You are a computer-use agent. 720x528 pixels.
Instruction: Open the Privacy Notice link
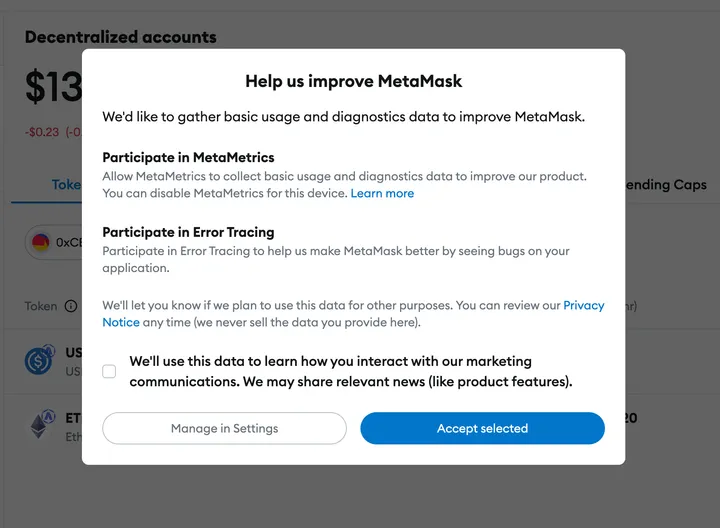point(583,305)
